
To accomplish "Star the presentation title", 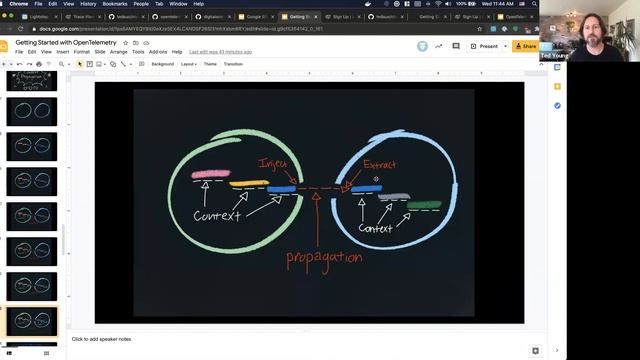I will point(125,43).
